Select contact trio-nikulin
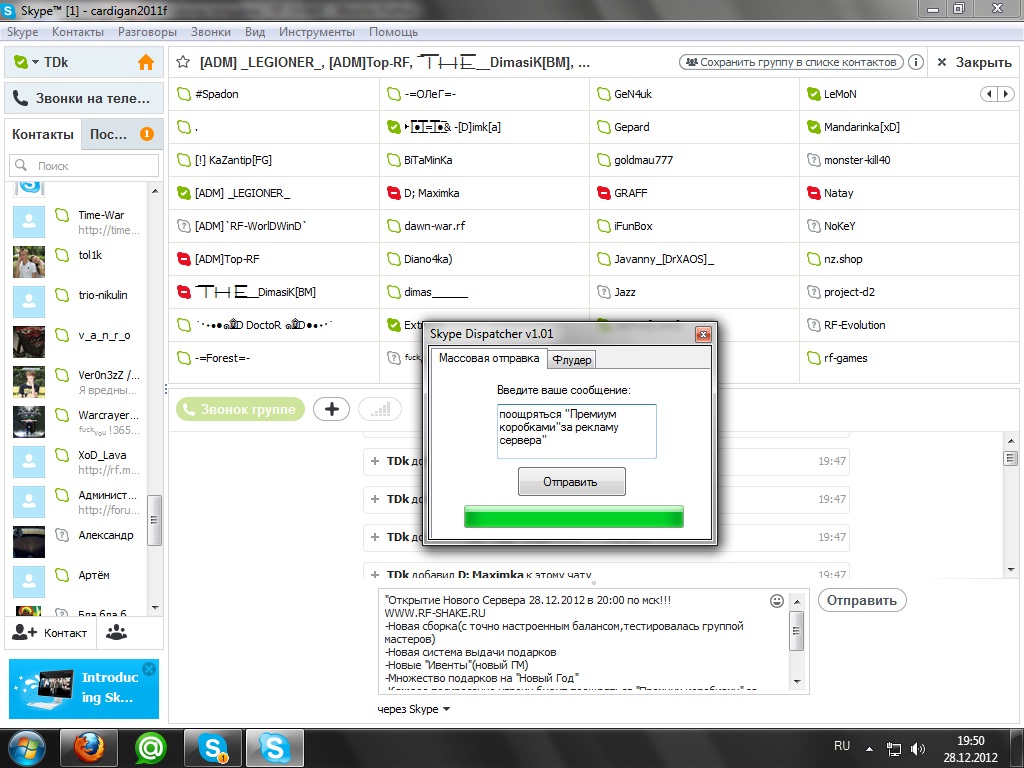This screenshot has width=1024, height=768. (77, 302)
